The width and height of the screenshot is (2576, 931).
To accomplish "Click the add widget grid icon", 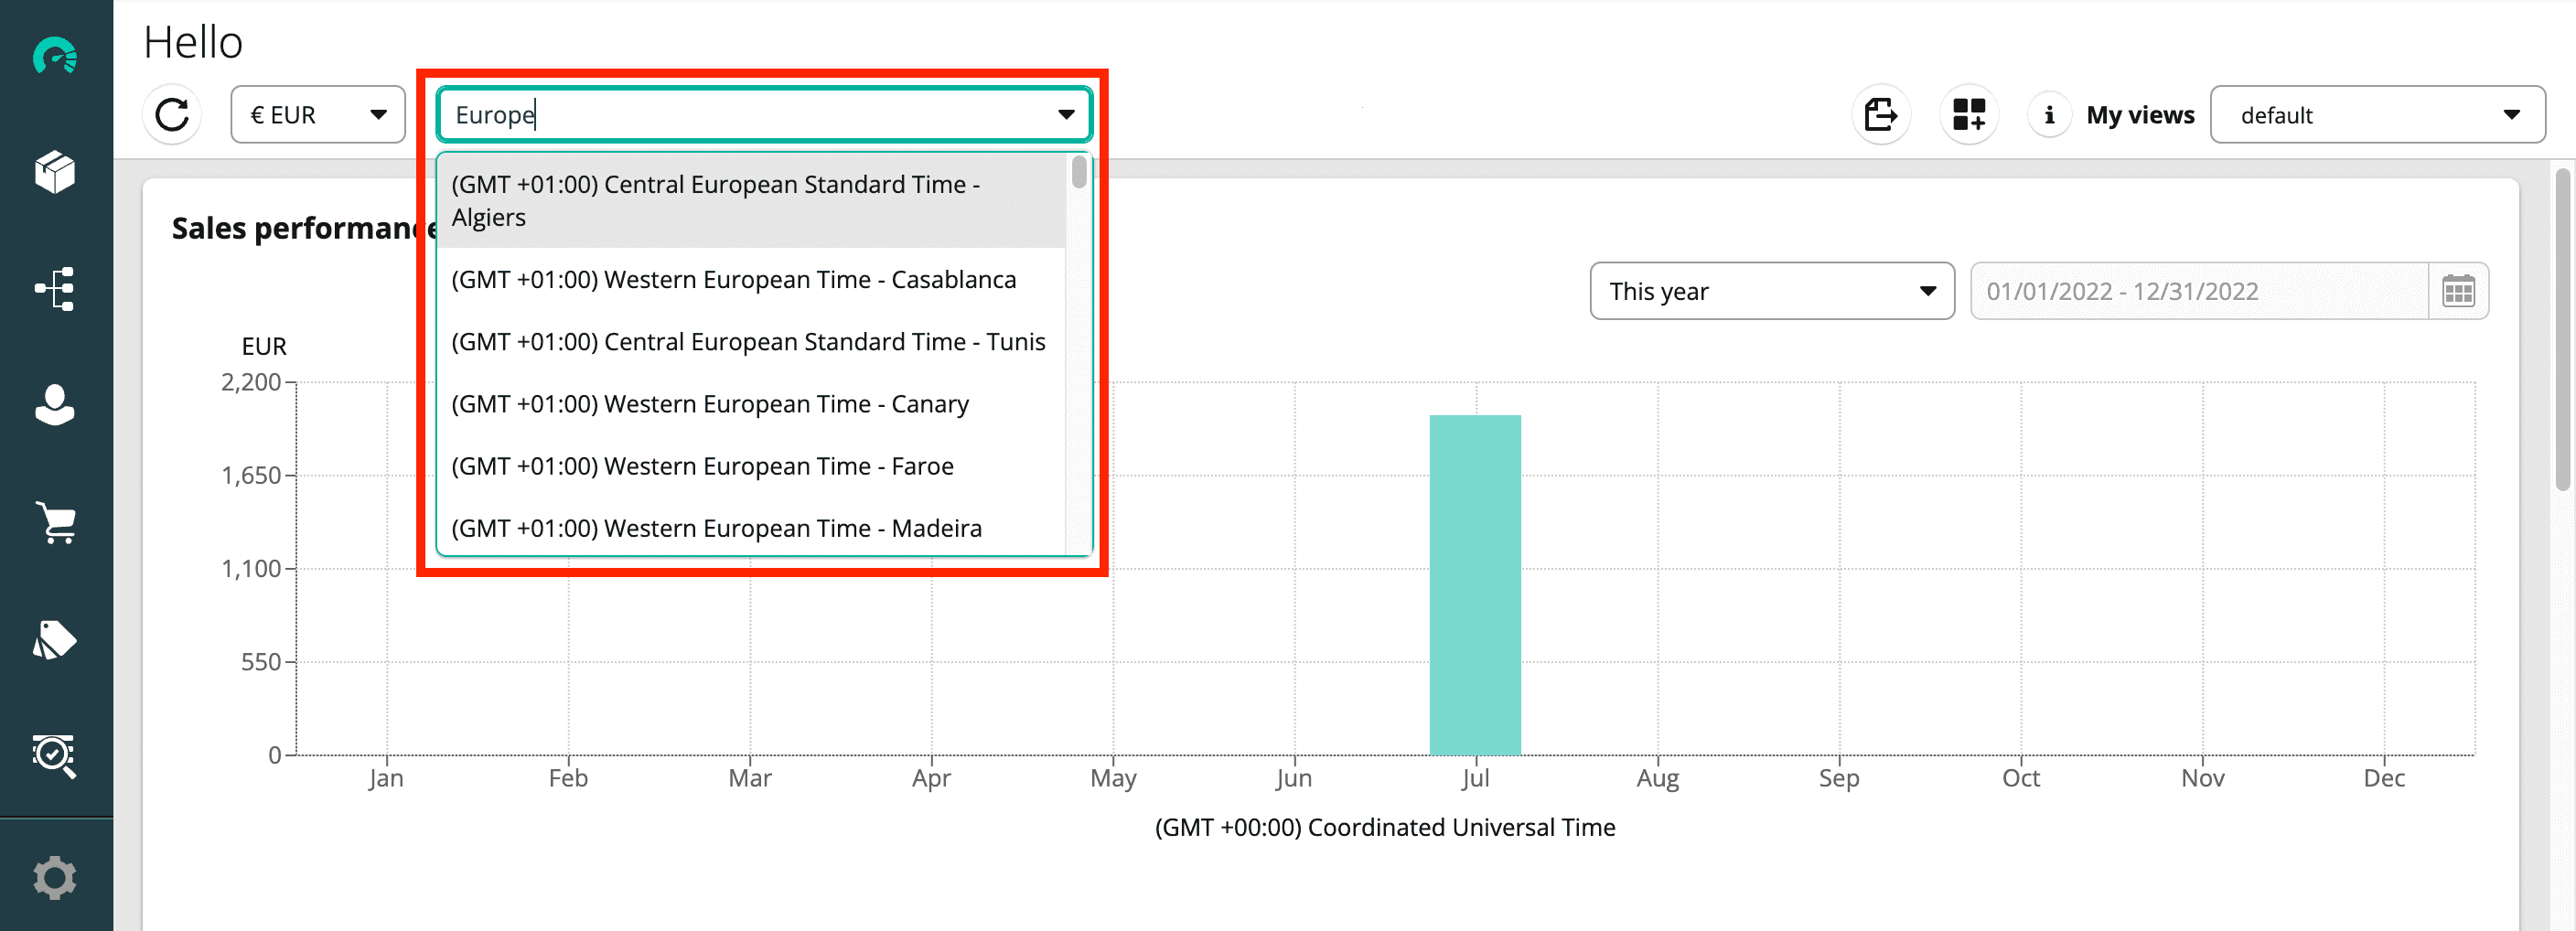I will coord(1968,115).
